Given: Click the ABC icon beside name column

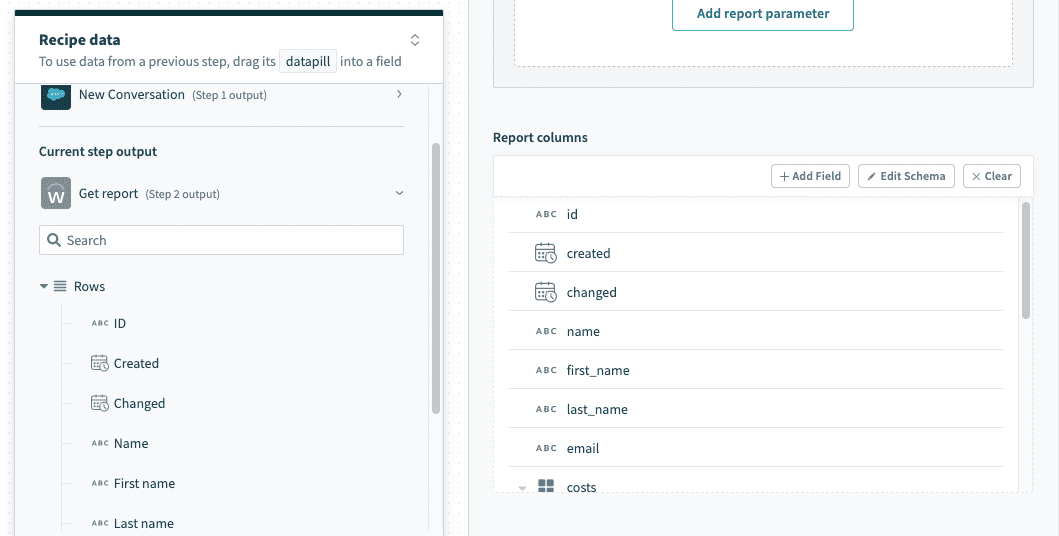Looking at the screenshot, I should [x=546, y=331].
